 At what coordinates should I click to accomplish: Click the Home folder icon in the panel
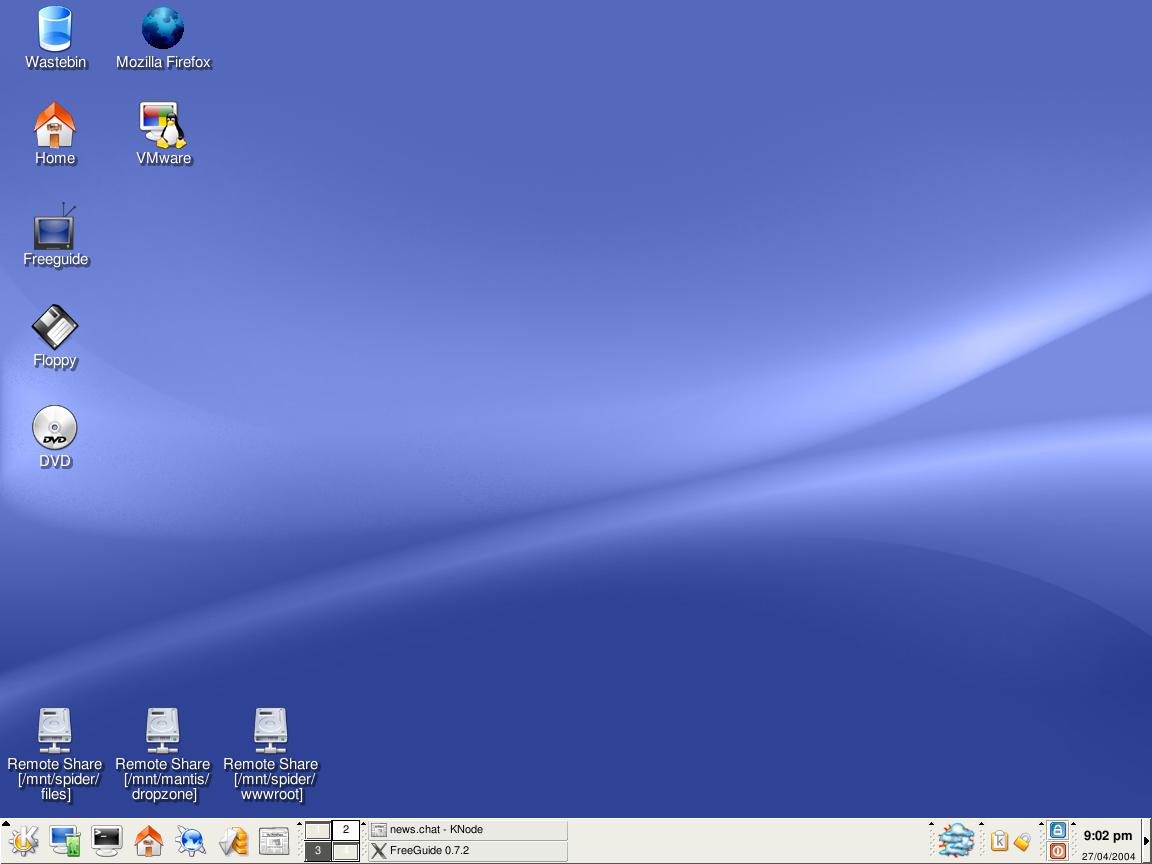pos(148,841)
